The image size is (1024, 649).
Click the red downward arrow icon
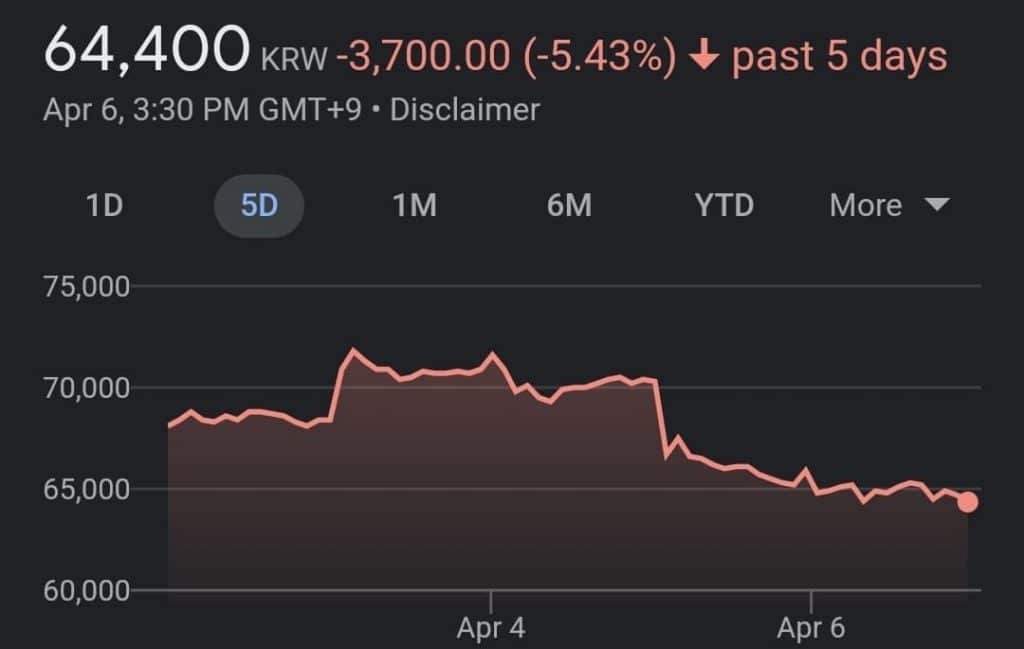(705, 57)
